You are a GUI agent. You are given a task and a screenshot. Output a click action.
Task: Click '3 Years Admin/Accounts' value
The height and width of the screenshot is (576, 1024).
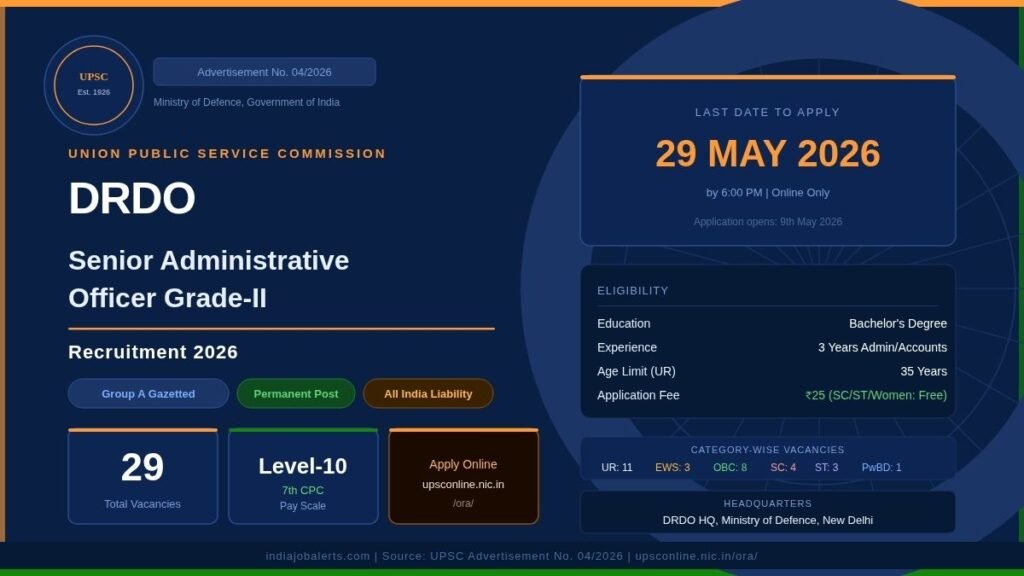[882, 347]
